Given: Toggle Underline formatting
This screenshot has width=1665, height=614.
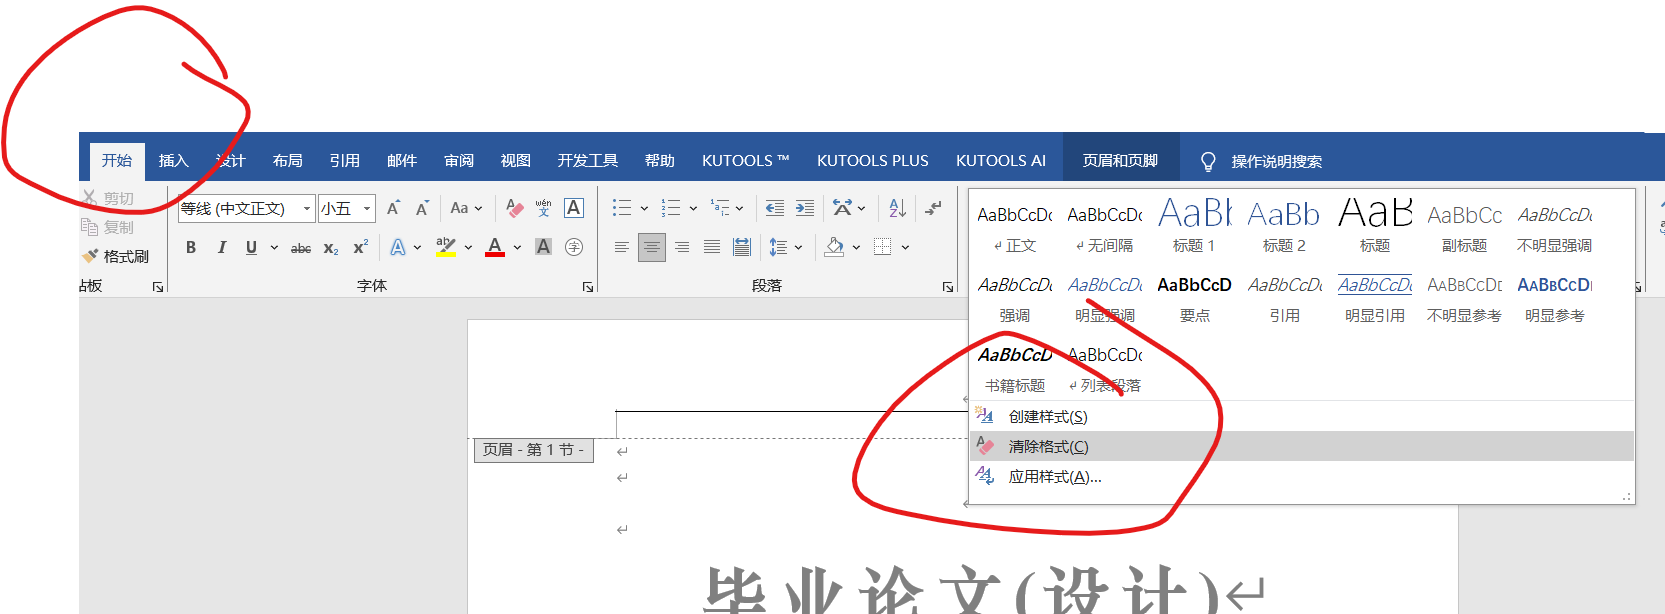Looking at the screenshot, I should click(251, 247).
